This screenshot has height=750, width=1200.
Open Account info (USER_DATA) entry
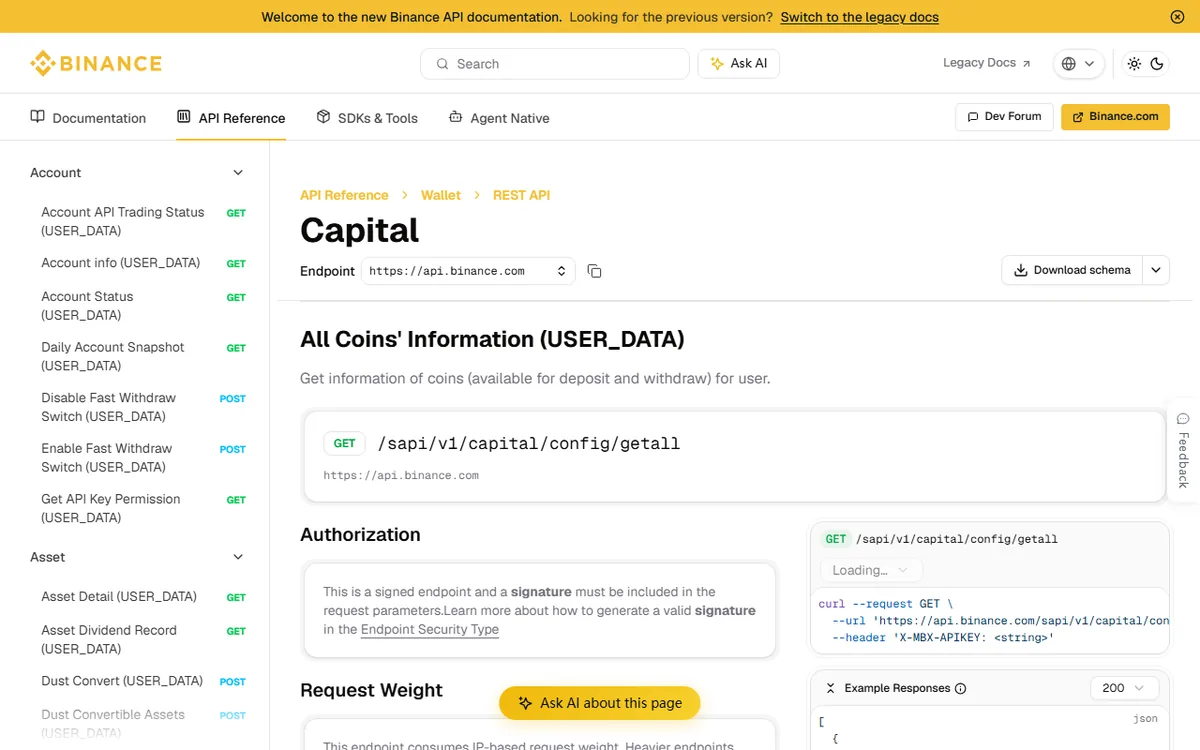[143, 263]
